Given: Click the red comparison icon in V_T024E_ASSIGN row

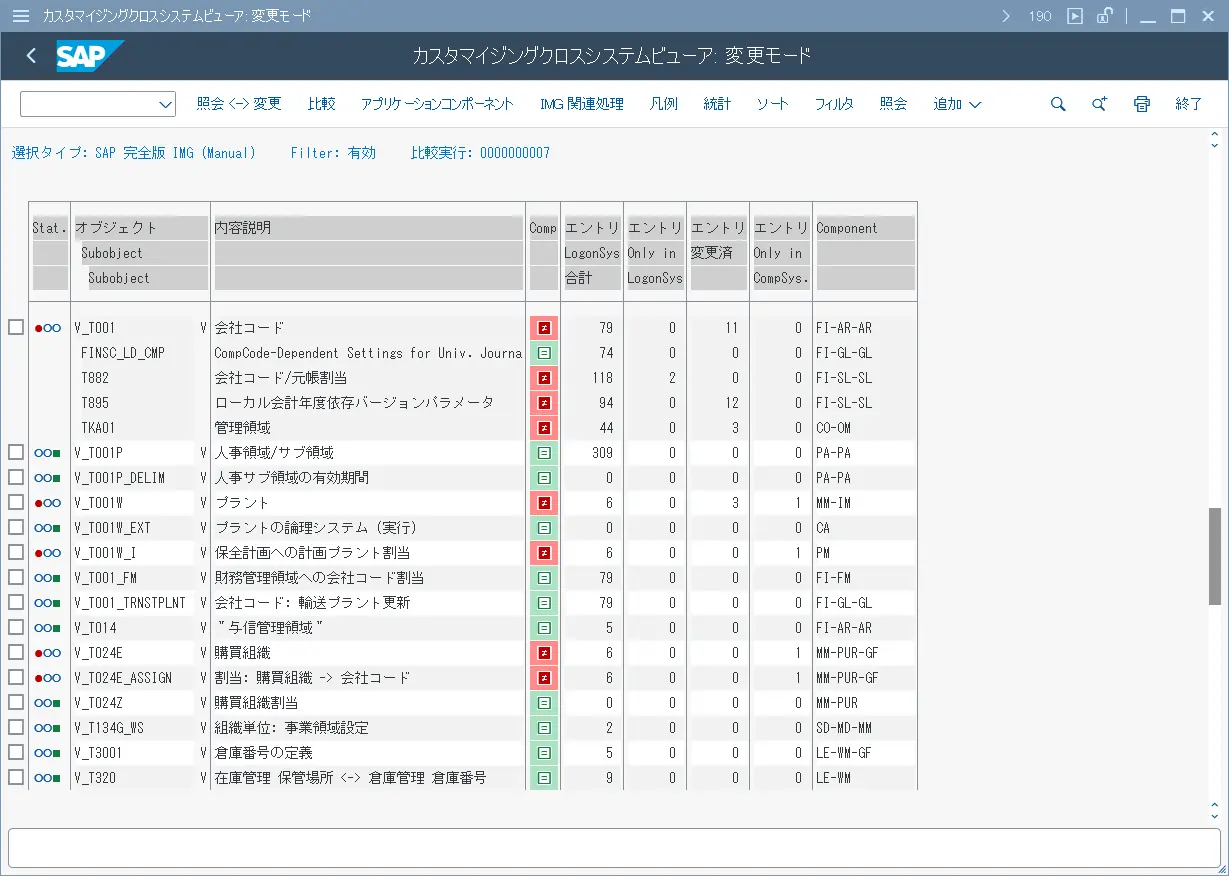Looking at the screenshot, I should (544, 678).
